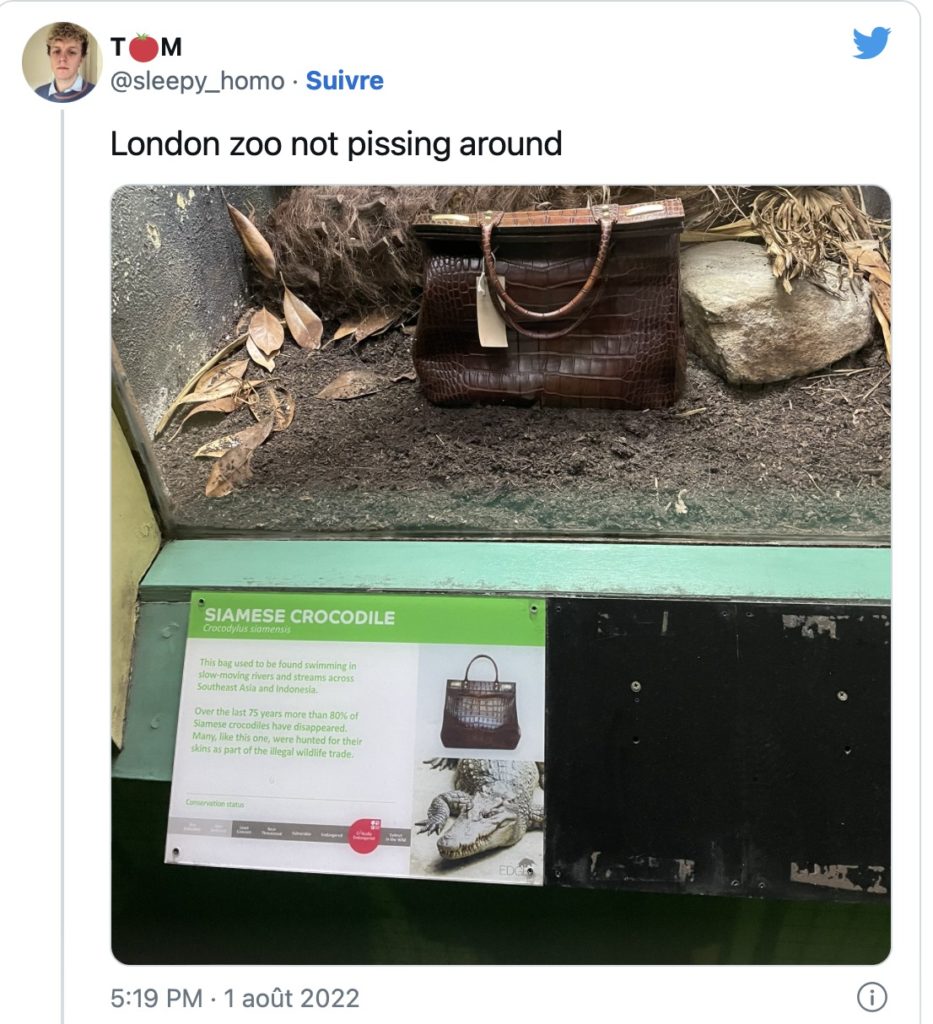
Task: Click the small handbag picture on the sign
Action: pyautogui.click(x=481, y=702)
